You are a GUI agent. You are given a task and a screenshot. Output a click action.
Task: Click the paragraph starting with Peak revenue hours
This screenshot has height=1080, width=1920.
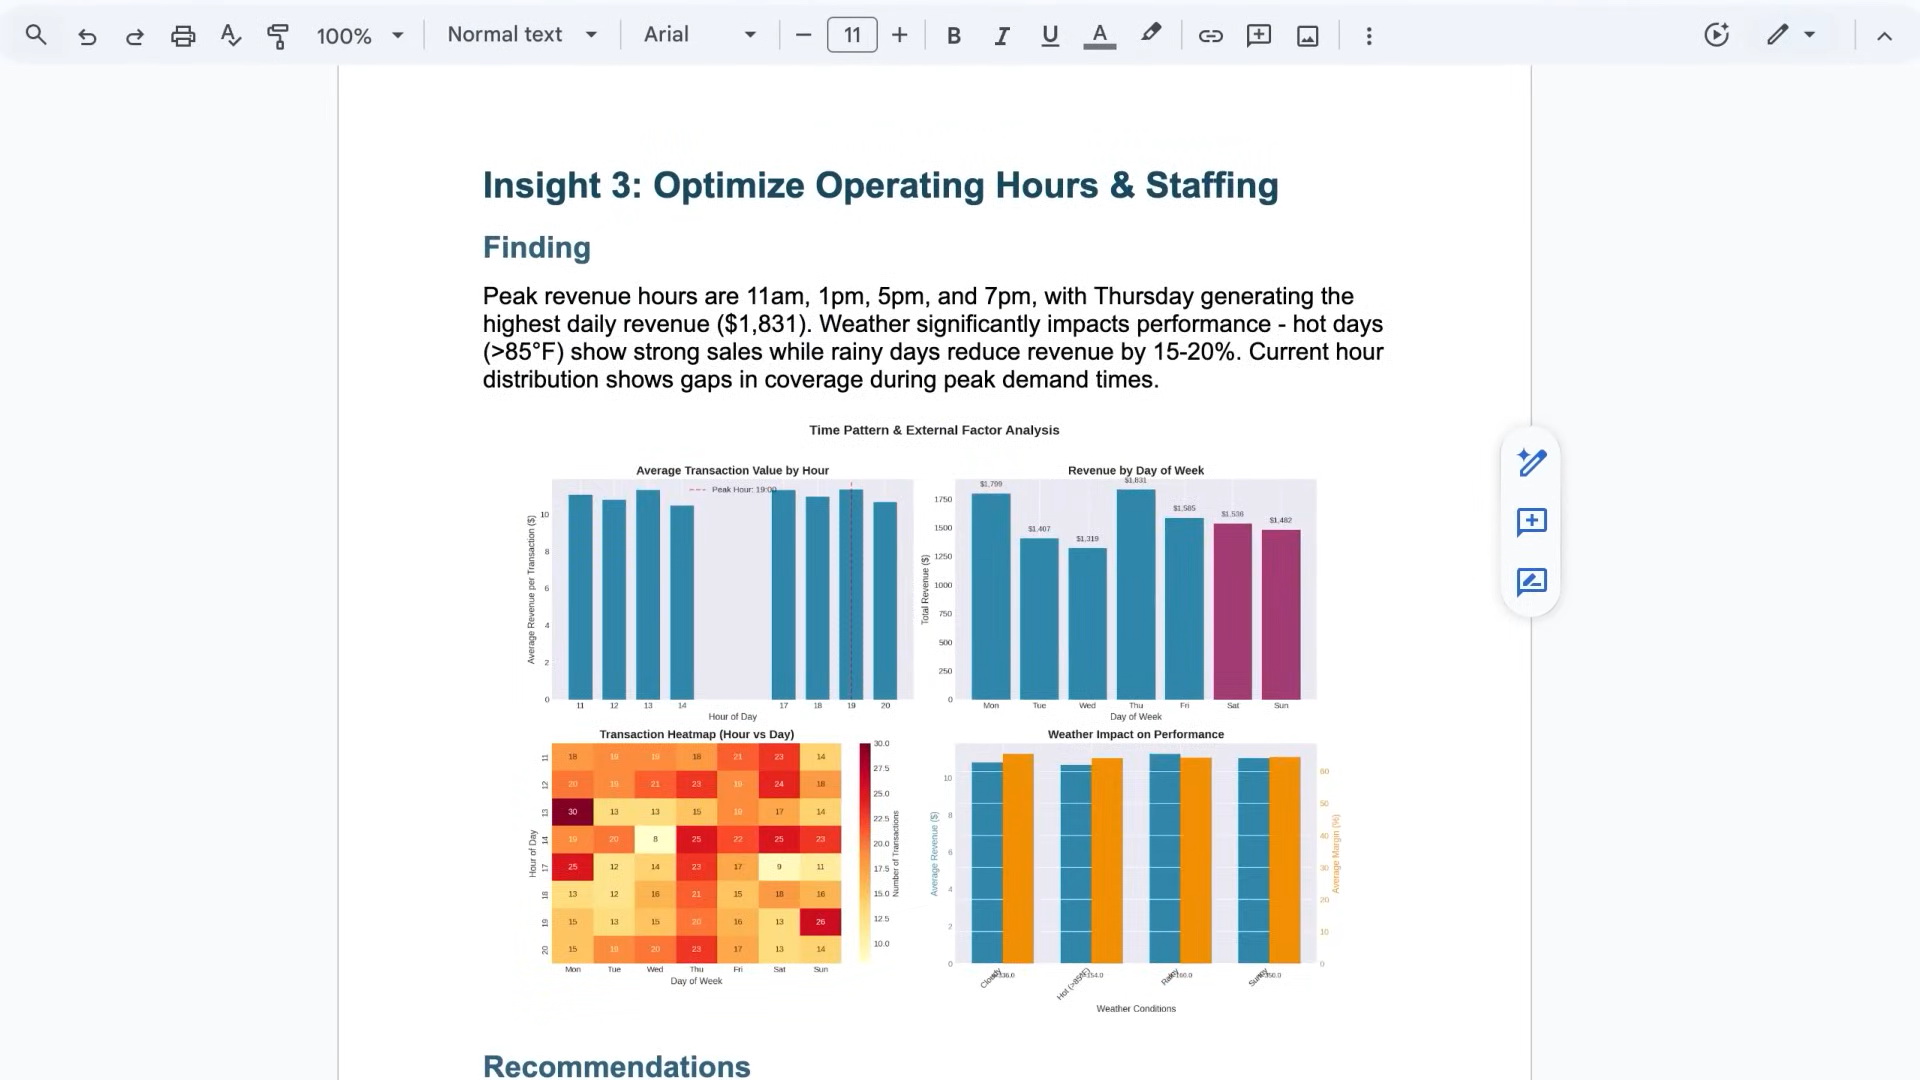[933, 338]
